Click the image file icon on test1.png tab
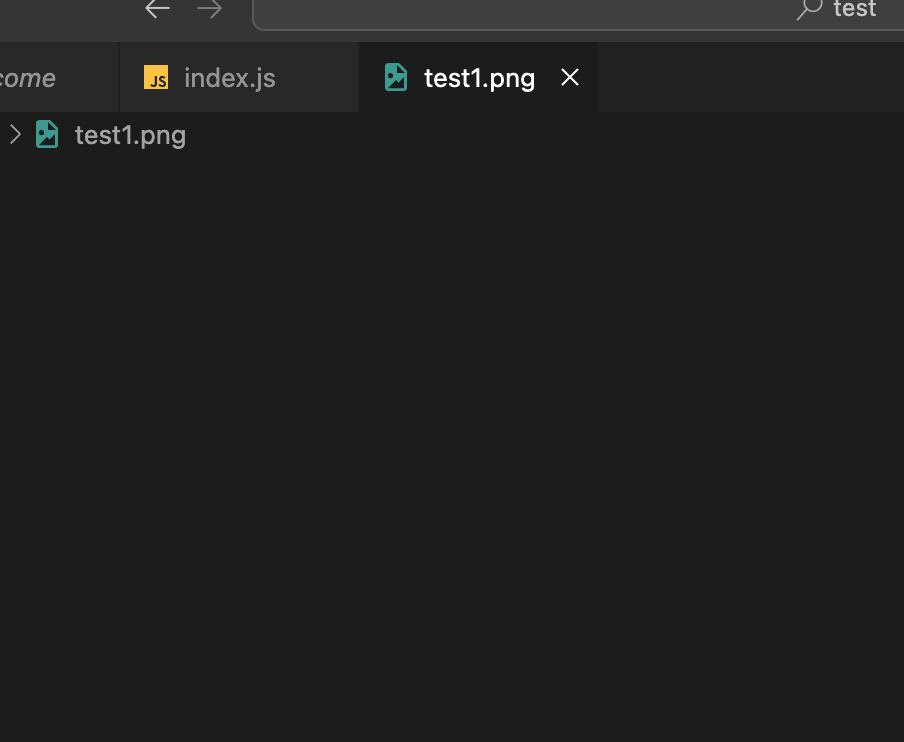Screen dimensions: 904x742 click(x=396, y=78)
